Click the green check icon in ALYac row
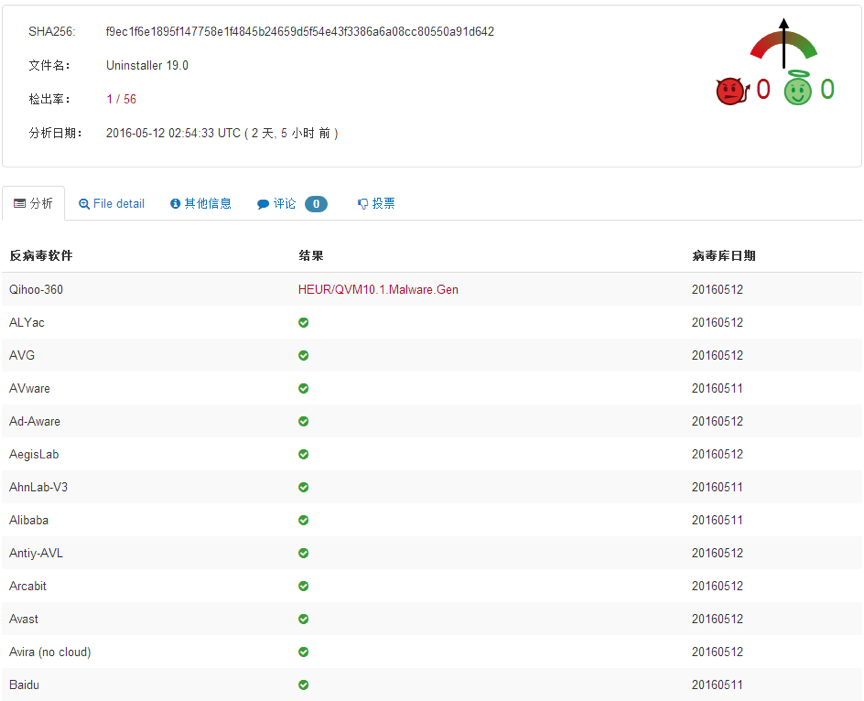 point(303,322)
